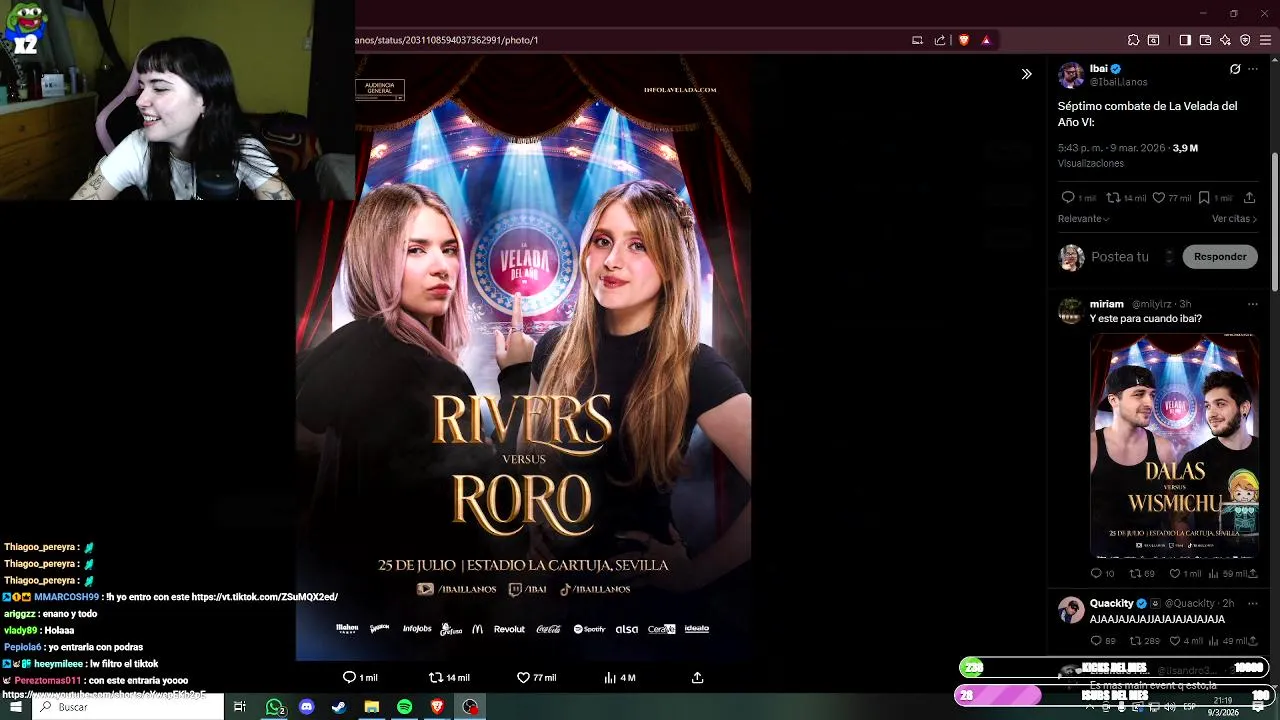
Task: Open the browser extensions puzzle icon
Action: click(1133, 40)
